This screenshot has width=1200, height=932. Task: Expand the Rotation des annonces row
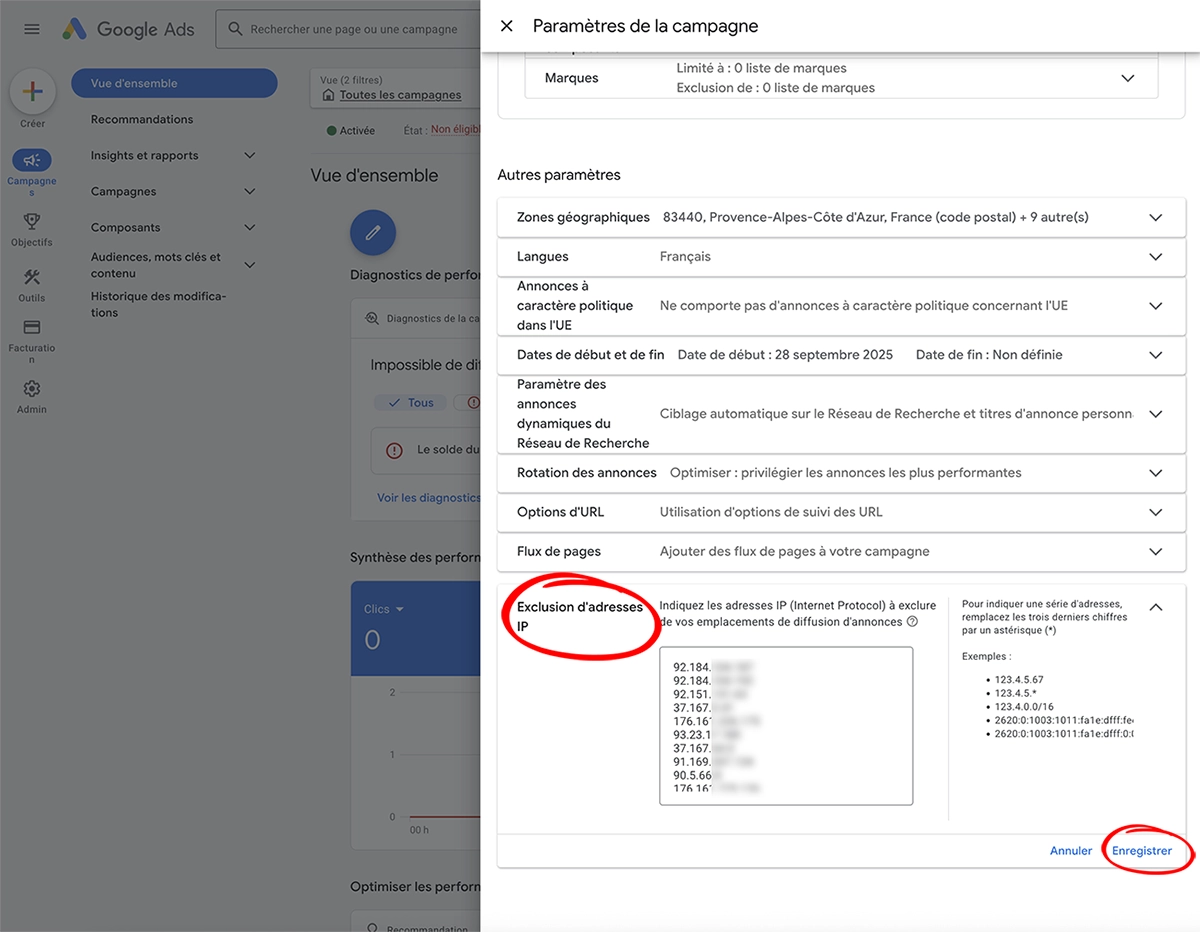[x=1155, y=472]
